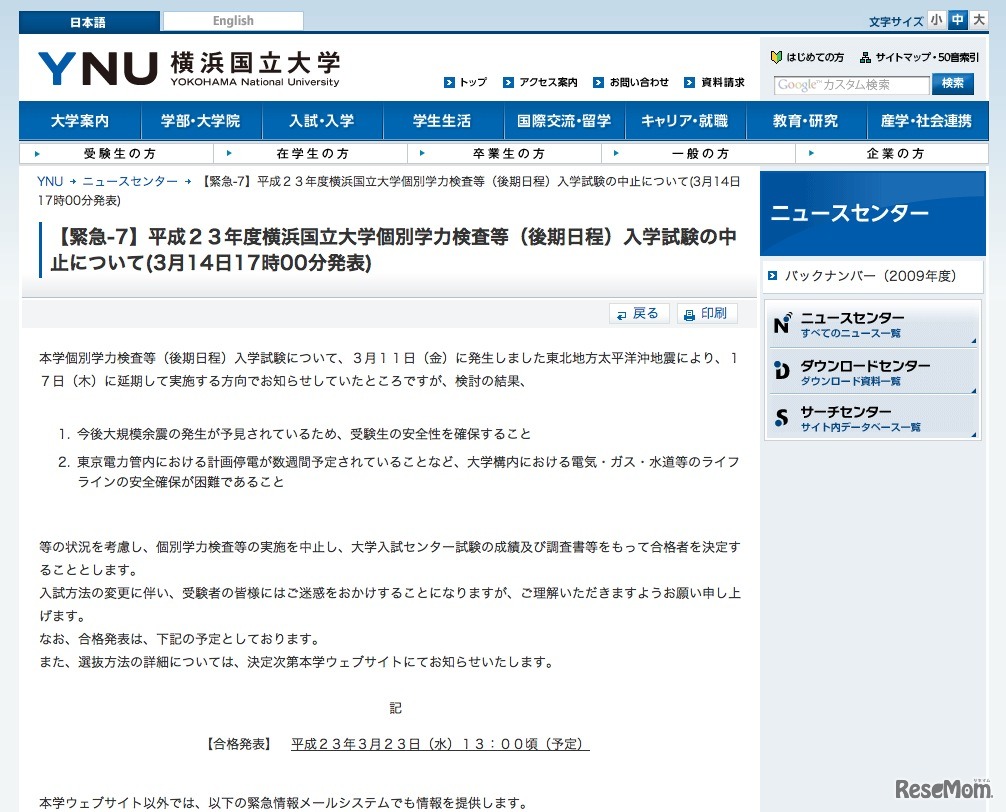1006x812 pixels.
Task: Open the 入試・入学 menu
Action: tap(321, 120)
